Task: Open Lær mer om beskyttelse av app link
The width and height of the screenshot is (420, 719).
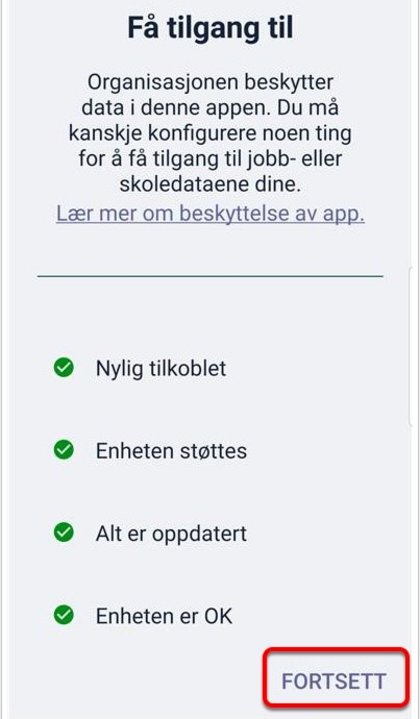Action: 210,213
